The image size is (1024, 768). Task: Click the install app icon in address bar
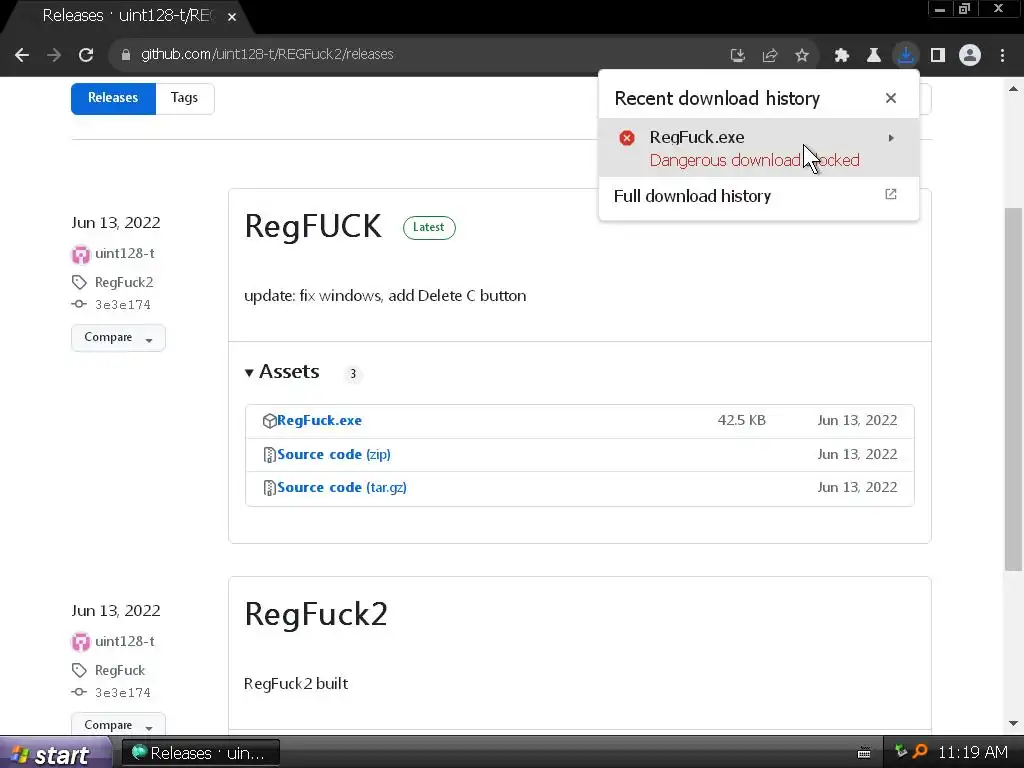click(737, 56)
